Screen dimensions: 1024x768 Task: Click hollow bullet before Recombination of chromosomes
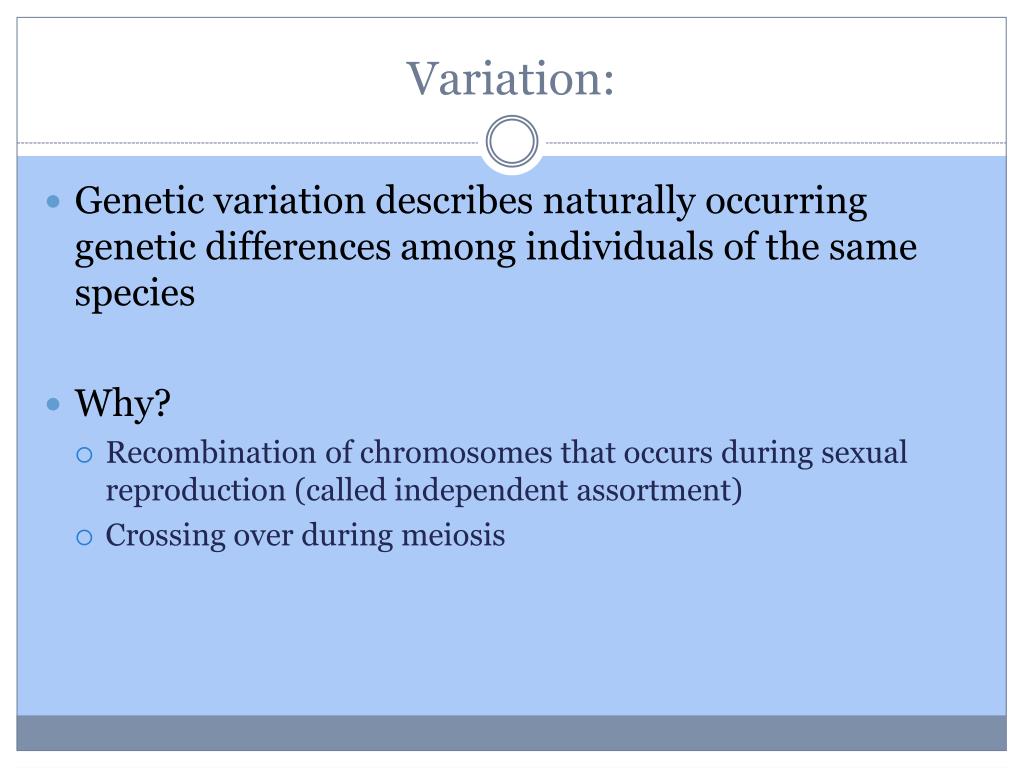84,455
